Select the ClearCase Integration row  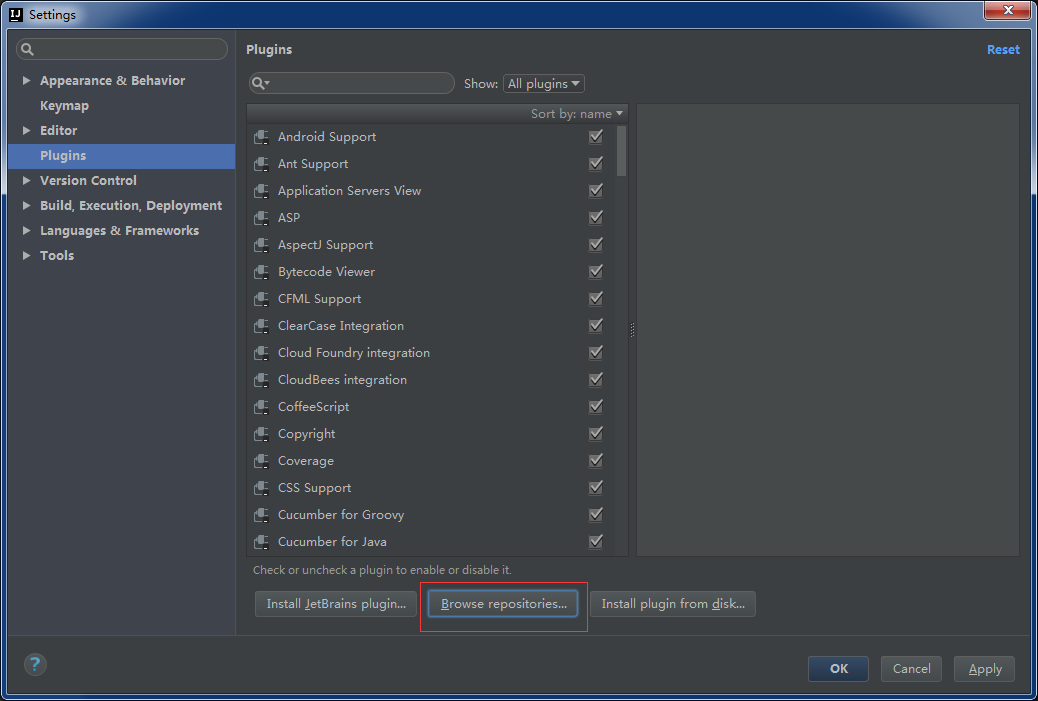pyautogui.click(x=430, y=326)
